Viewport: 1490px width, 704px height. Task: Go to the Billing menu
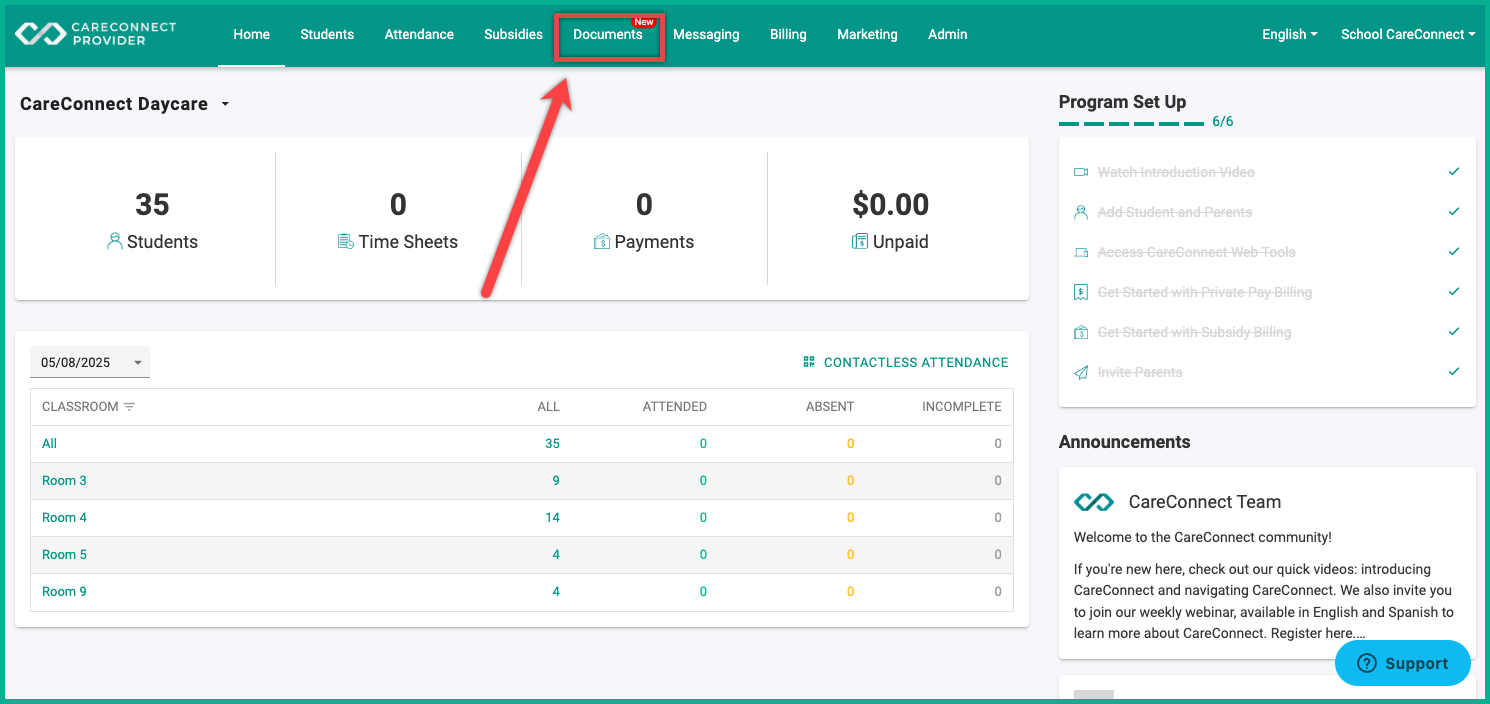(x=788, y=34)
